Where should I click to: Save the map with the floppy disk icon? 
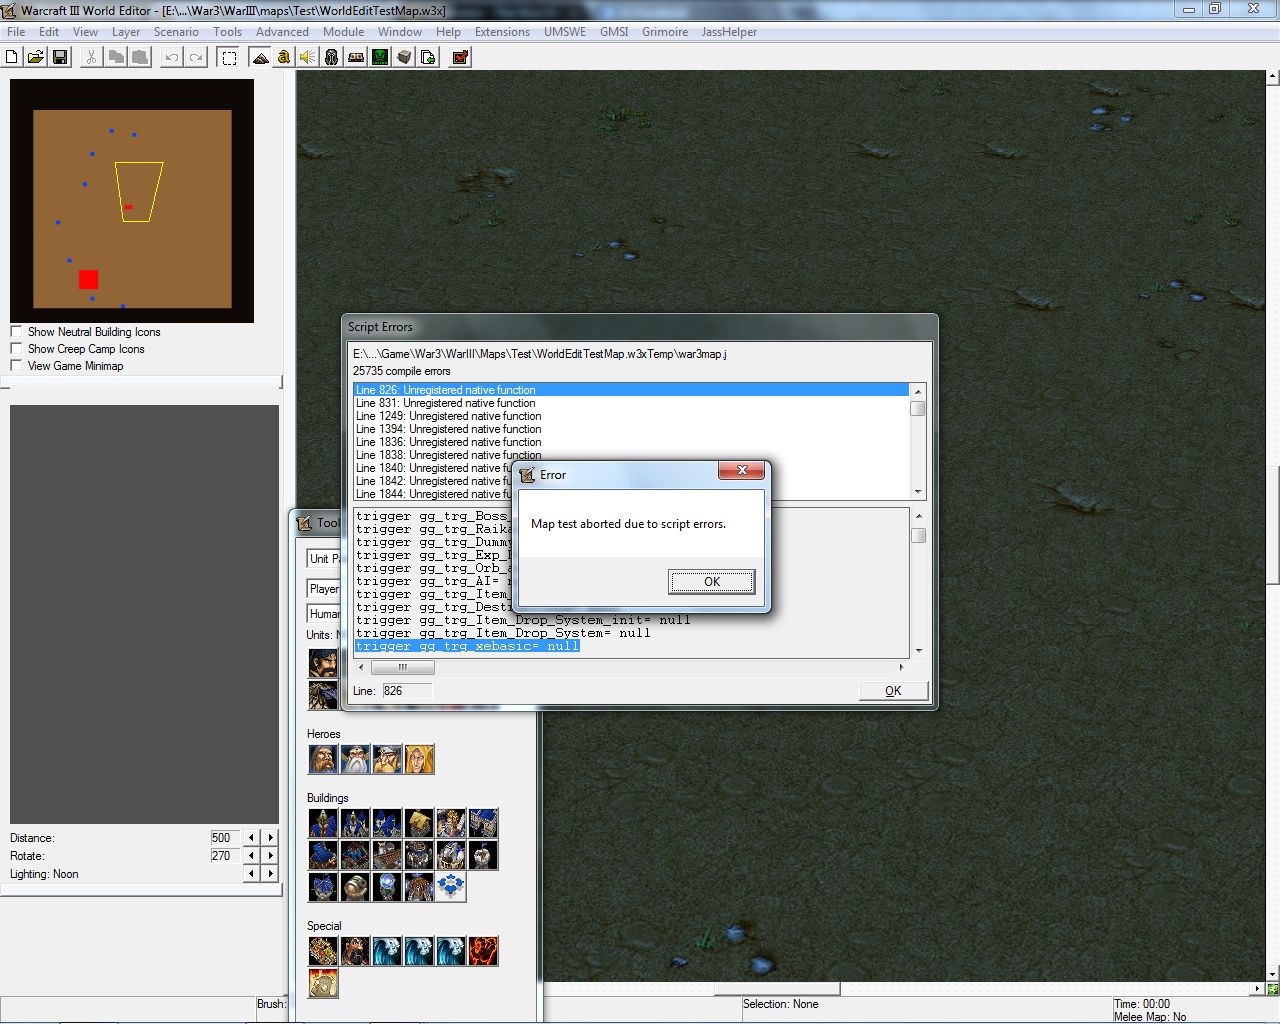click(x=60, y=57)
